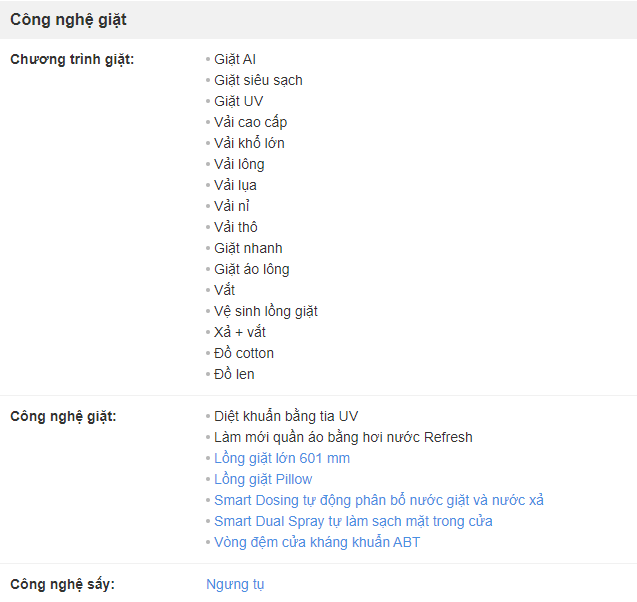This screenshot has width=637, height=602.
Task: Click the "Công nghệ giặt" section header
Action: 68,20
